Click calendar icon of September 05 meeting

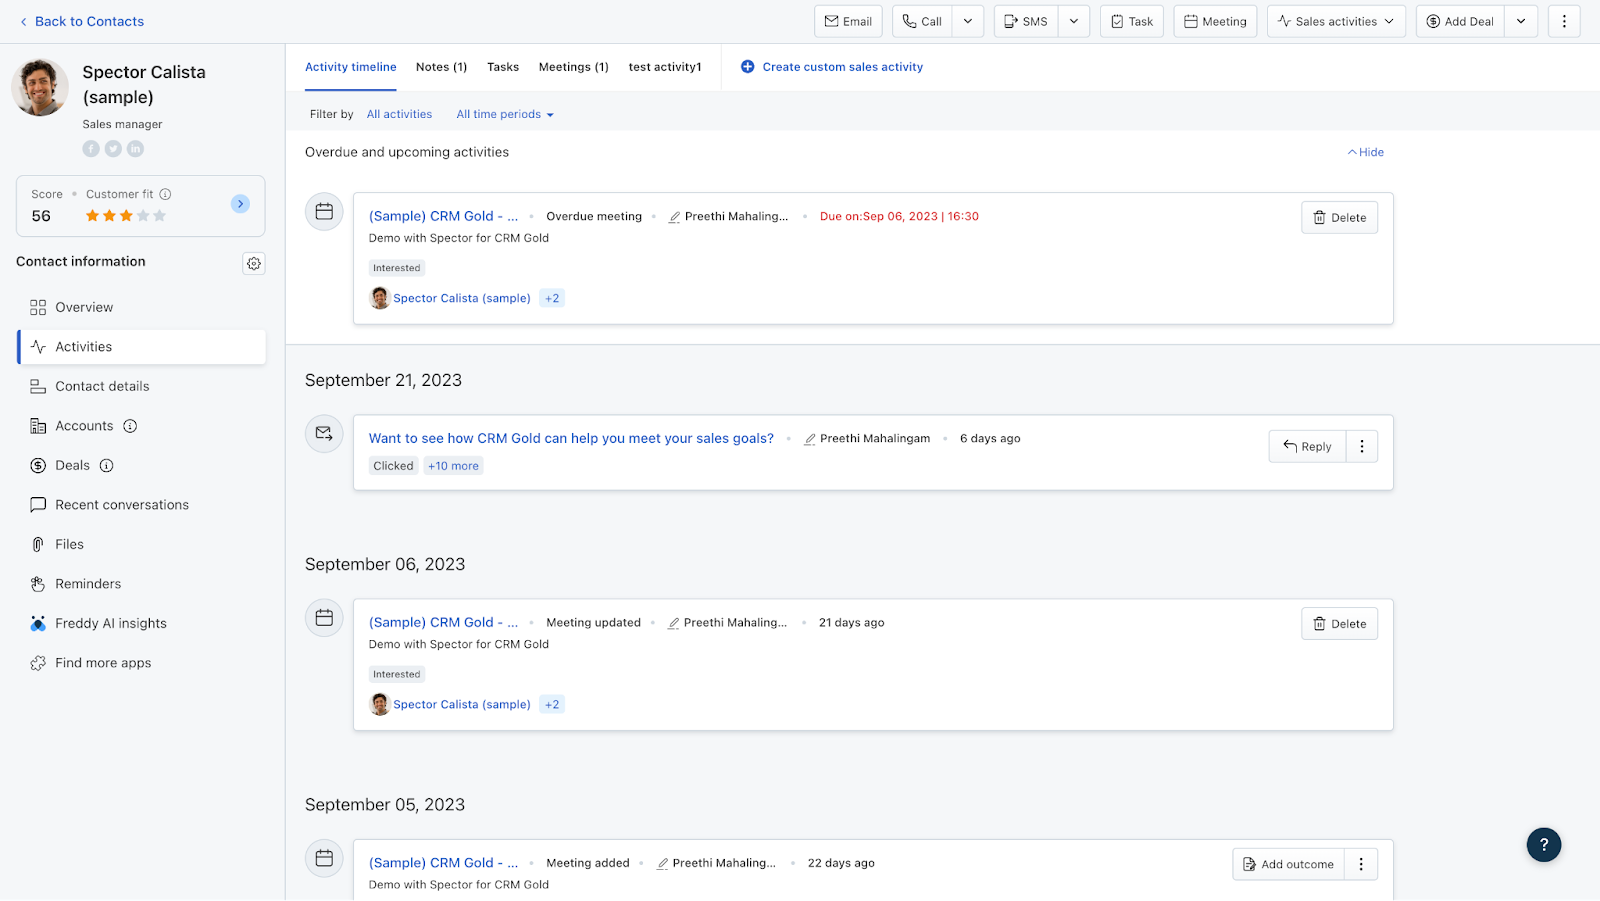(324, 858)
